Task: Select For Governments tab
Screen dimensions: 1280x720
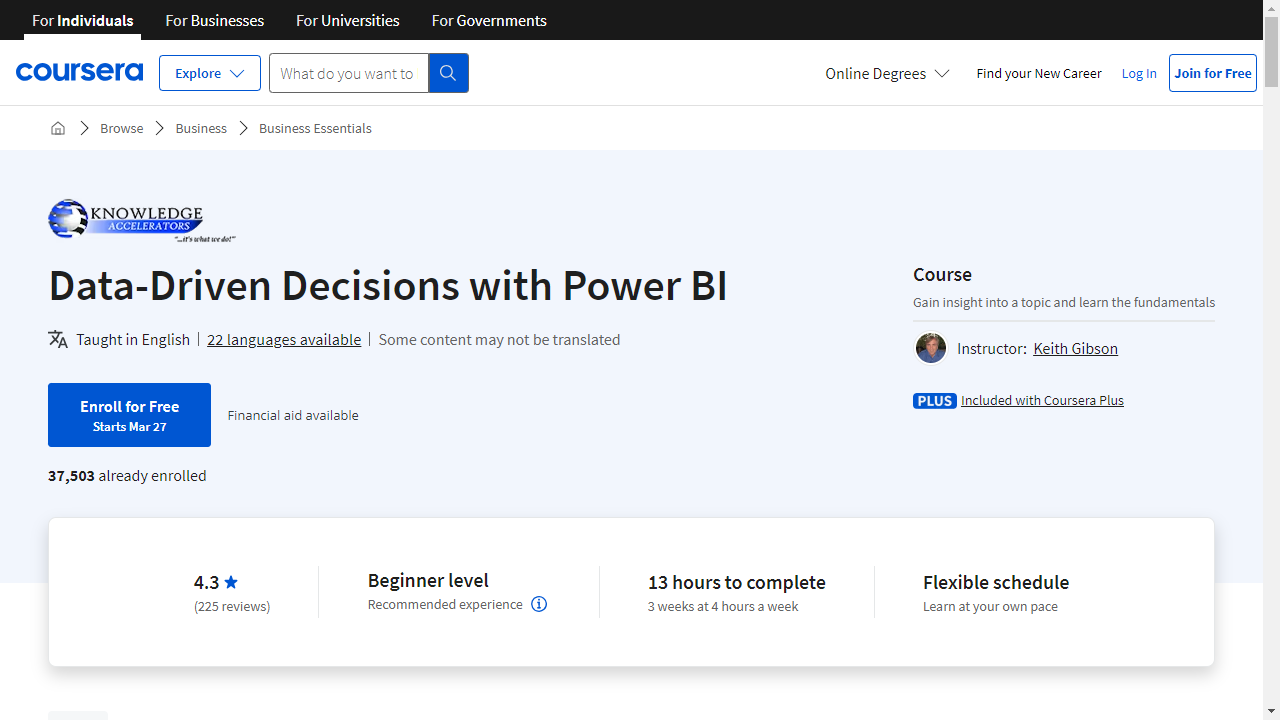Action: tap(489, 20)
